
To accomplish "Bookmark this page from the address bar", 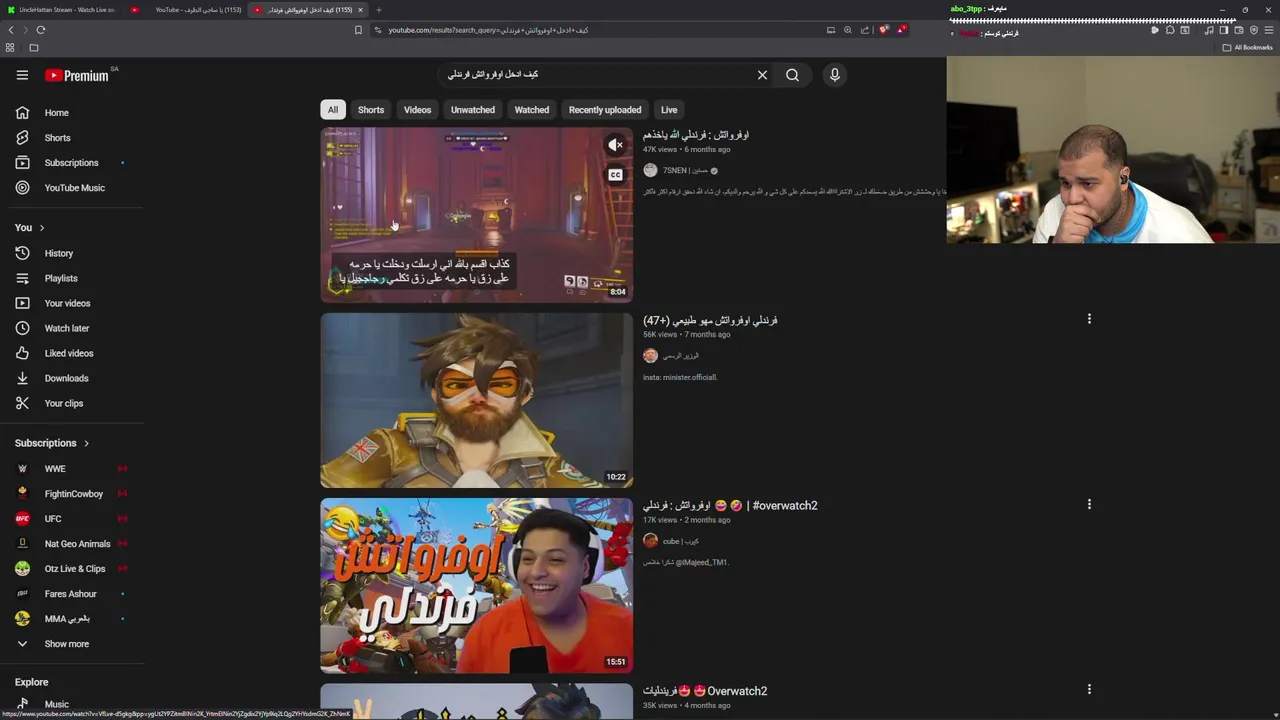I will coord(358,30).
